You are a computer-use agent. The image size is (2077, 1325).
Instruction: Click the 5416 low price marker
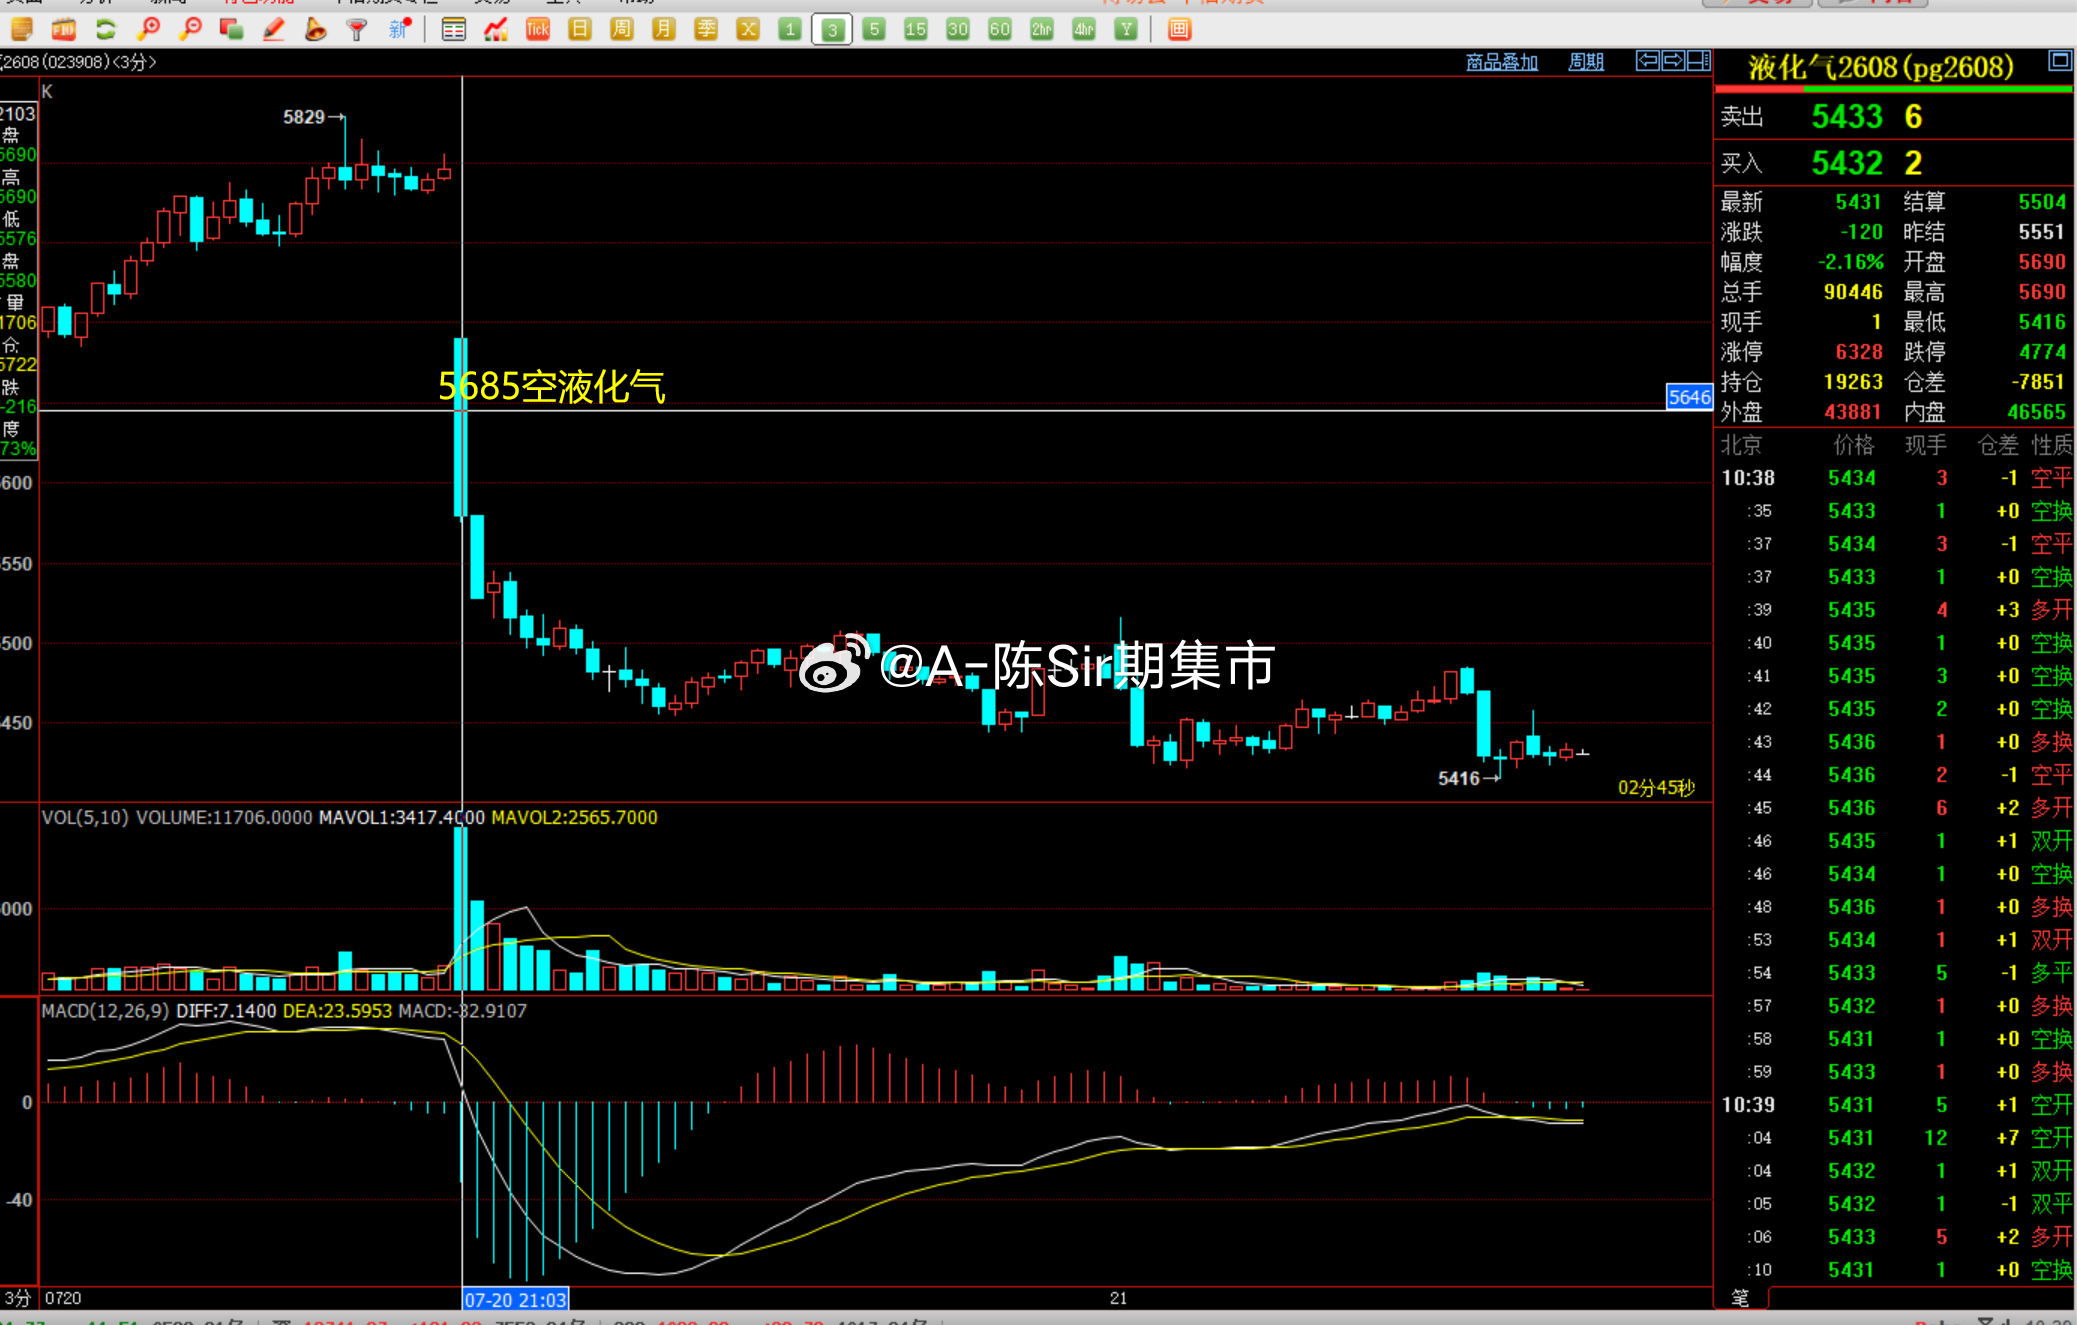pyautogui.click(x=1459, y=778)
